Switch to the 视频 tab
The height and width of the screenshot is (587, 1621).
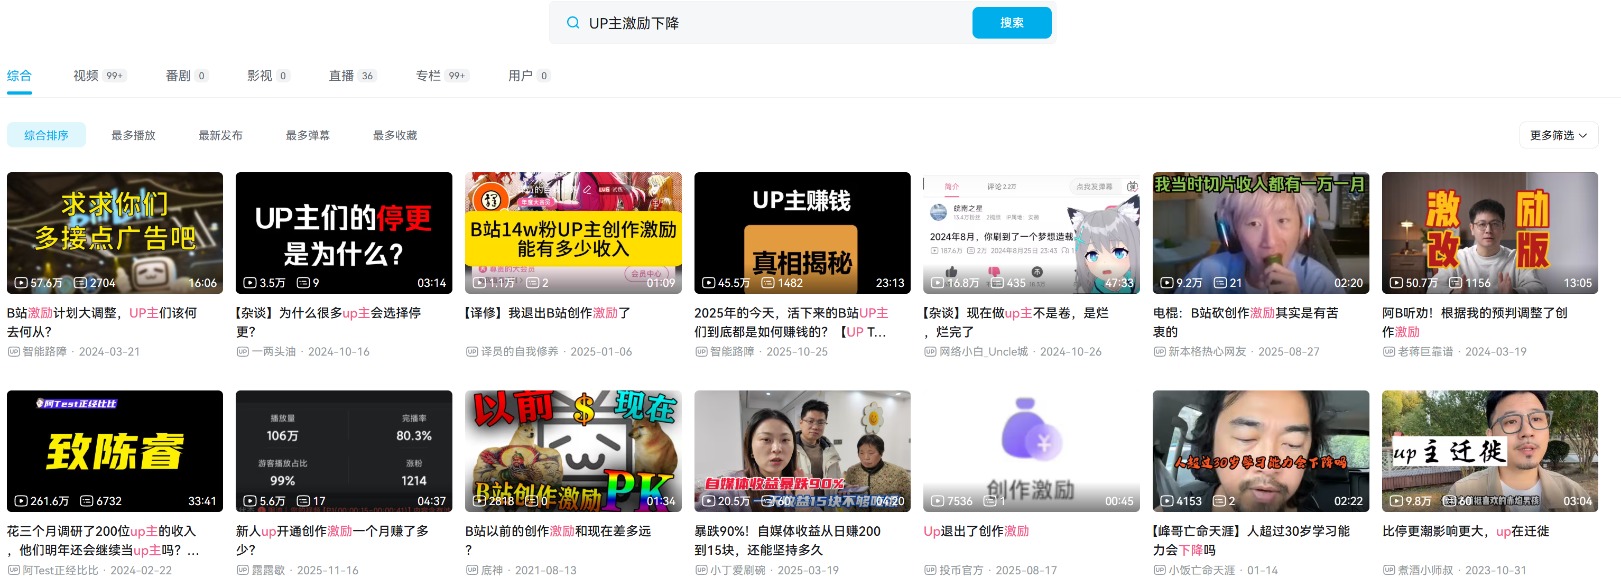[98, 76]
